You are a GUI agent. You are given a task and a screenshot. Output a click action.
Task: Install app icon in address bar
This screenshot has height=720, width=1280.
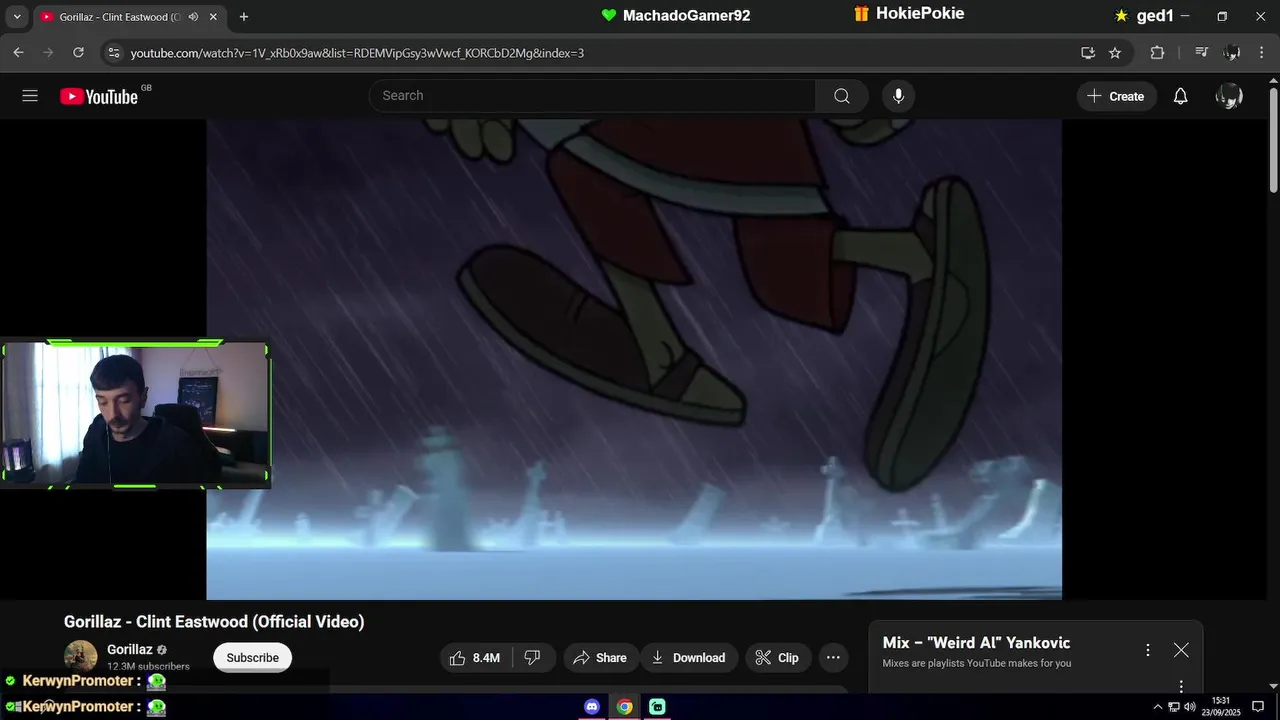1088,52
